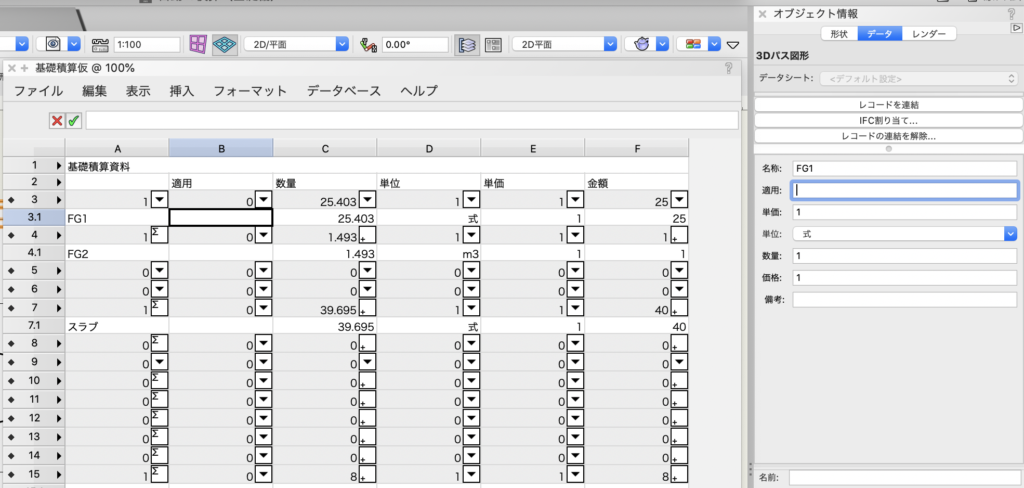The image size is (1024, 488).
Task: Click the レコードを連結 button
Action: 887,104
